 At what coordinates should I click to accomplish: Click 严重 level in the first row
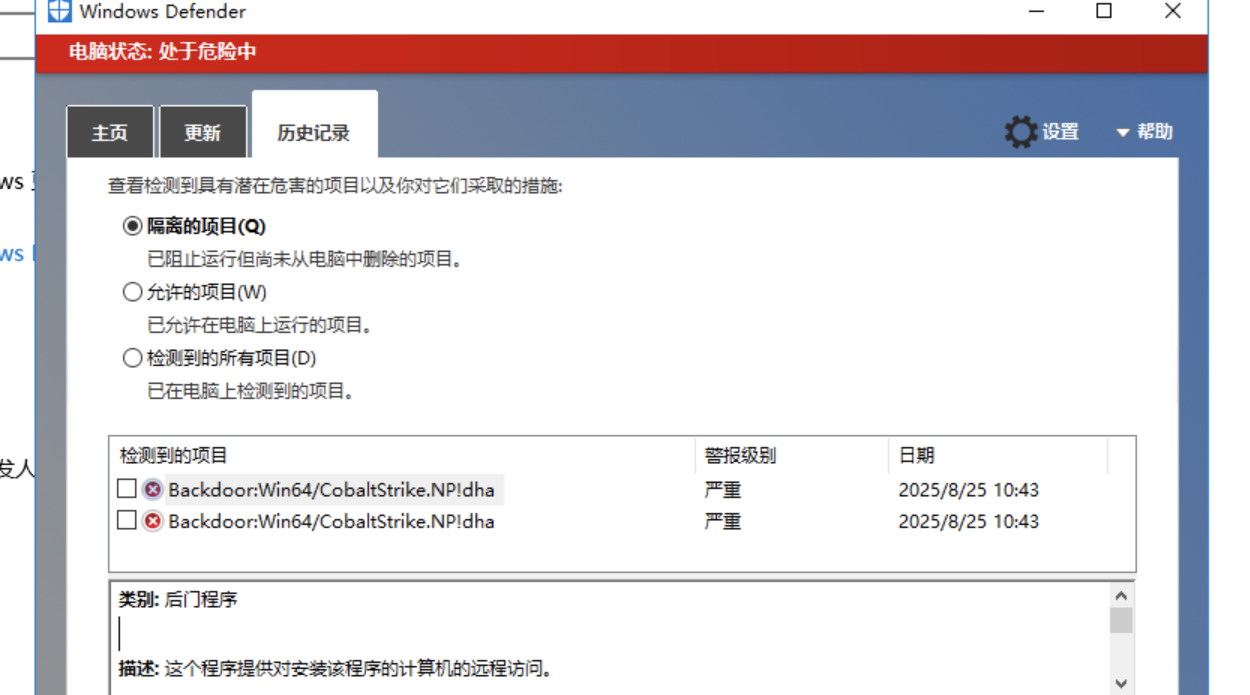pyautogui.click(x=723, y=490)
